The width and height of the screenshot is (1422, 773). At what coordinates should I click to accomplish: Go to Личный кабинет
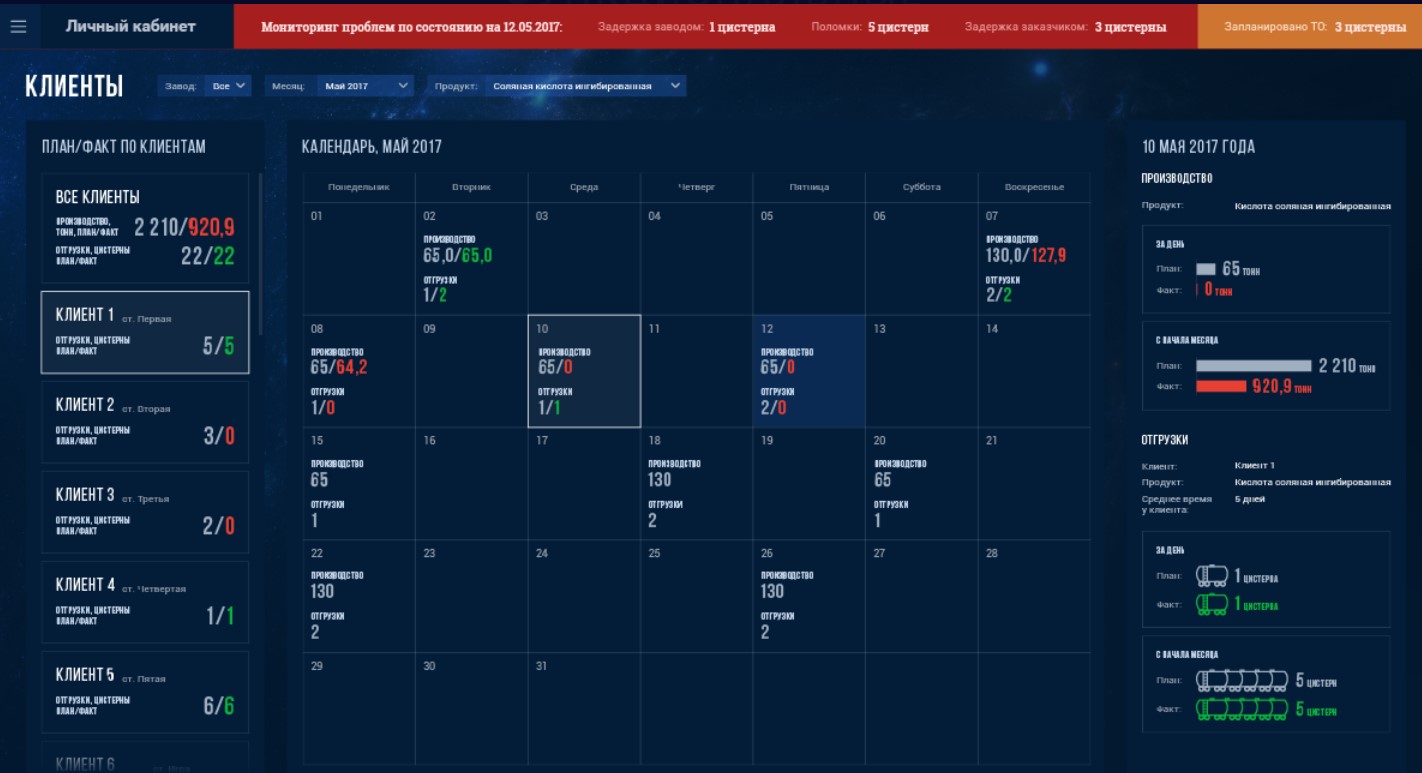click(x=131, y=26)
